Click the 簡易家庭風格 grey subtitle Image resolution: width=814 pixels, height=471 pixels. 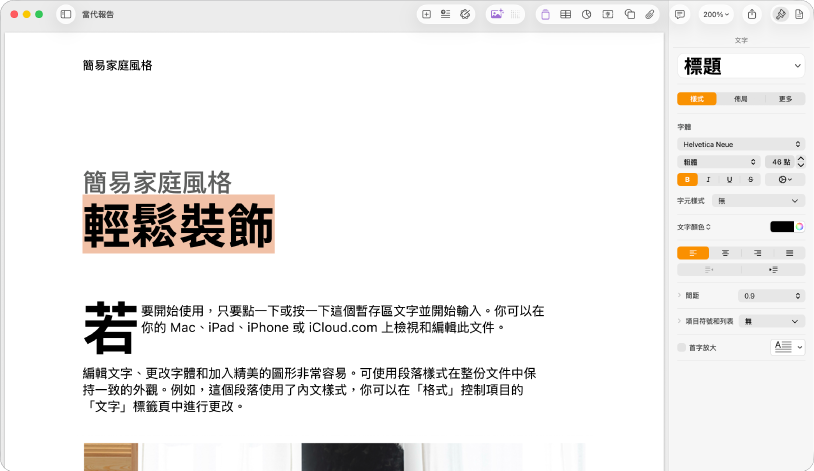coord(157,182)
